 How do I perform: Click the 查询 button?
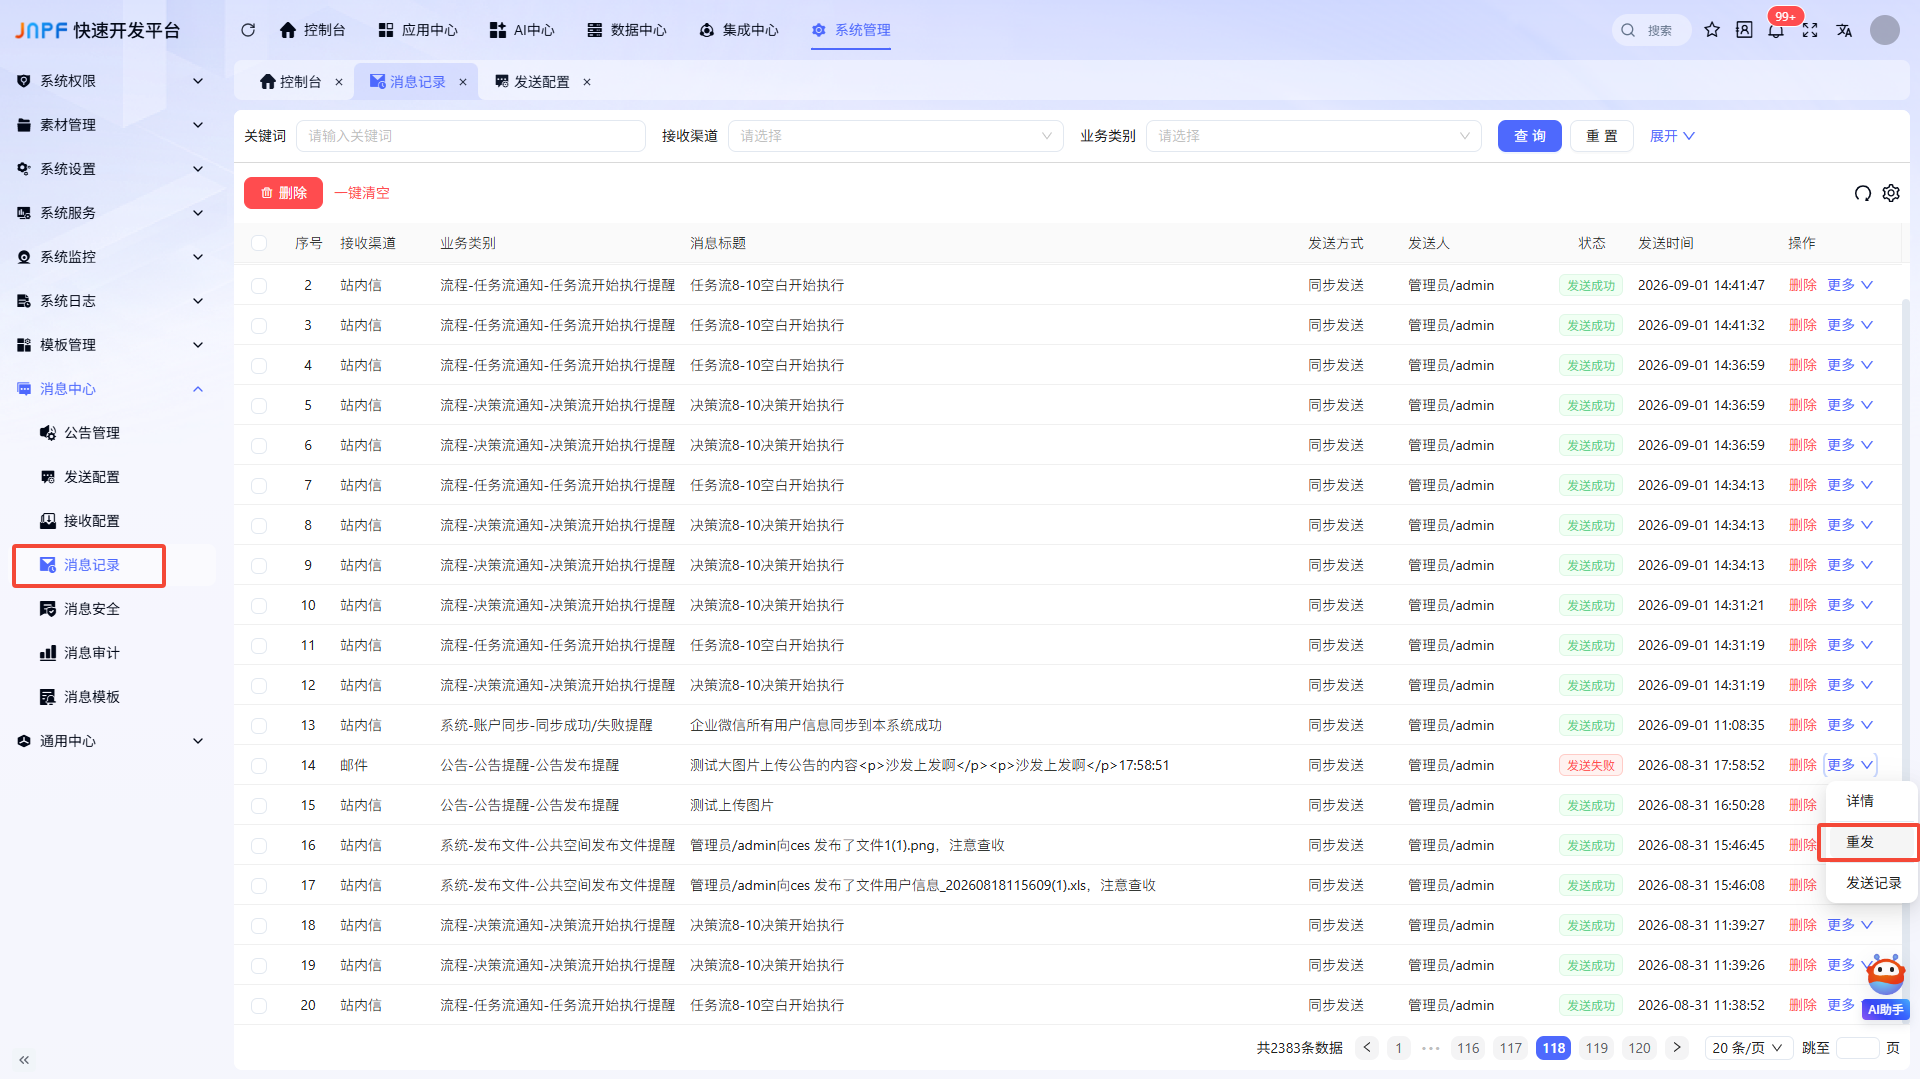[x=1530, y=136]
